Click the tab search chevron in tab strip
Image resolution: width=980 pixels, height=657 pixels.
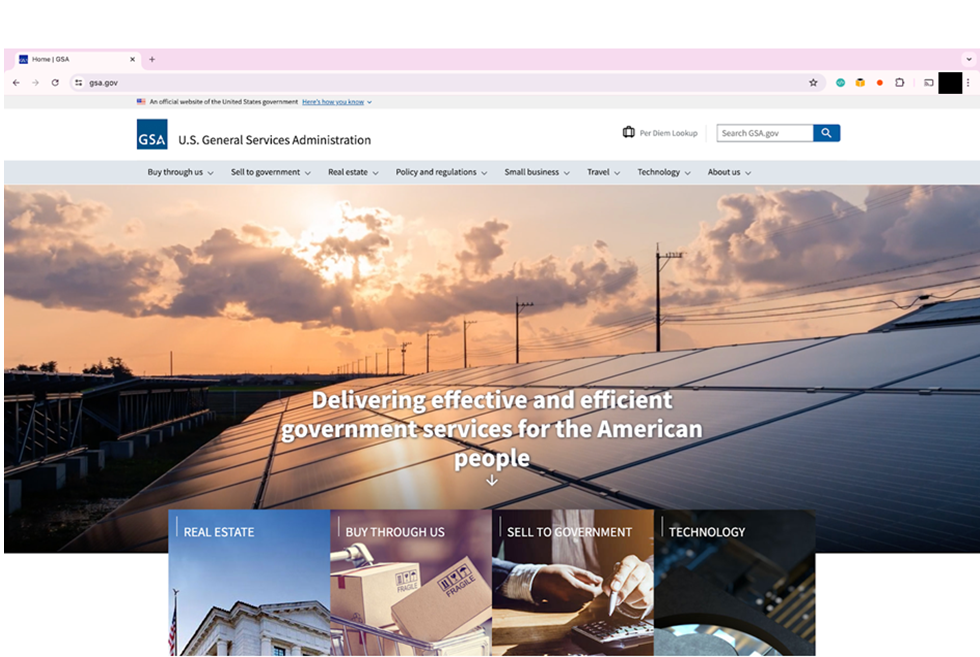pos(969,59)
